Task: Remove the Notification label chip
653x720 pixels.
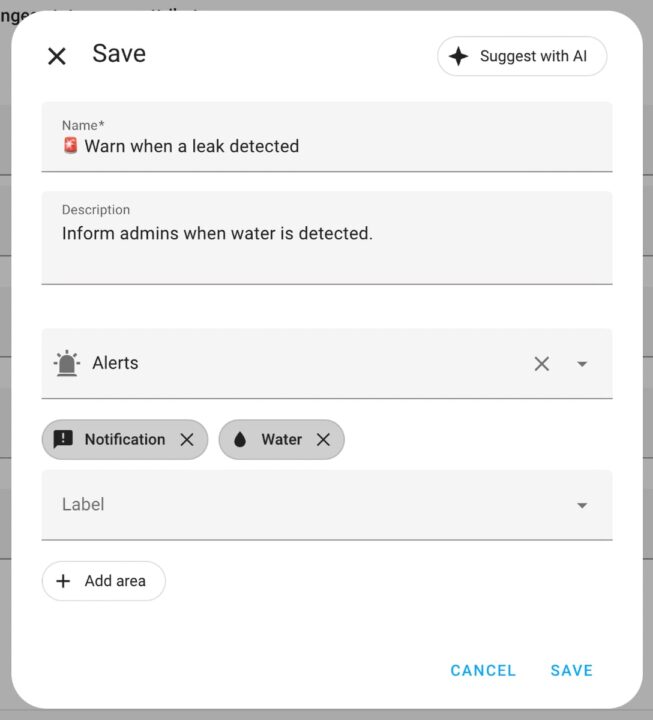Action: click(187, 439)
